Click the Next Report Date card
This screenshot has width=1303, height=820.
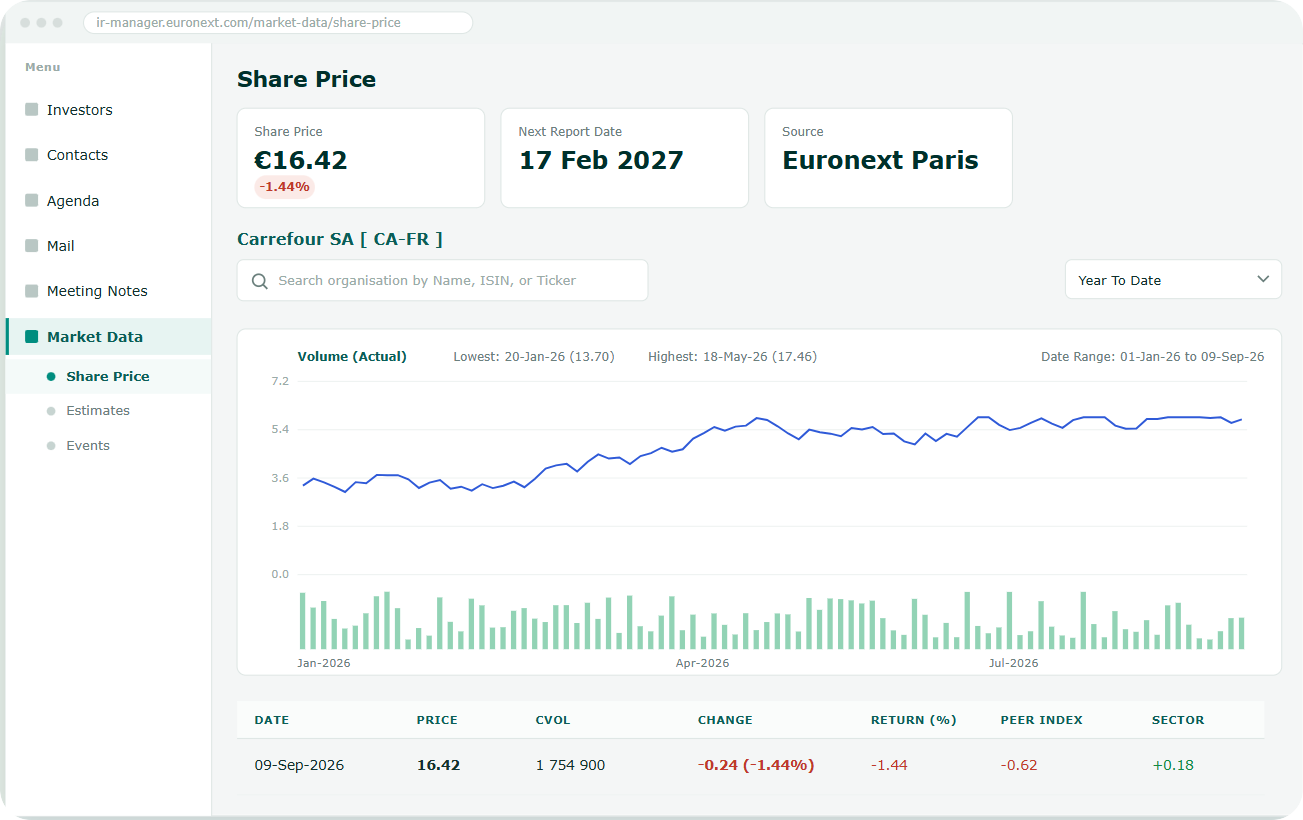625,158
